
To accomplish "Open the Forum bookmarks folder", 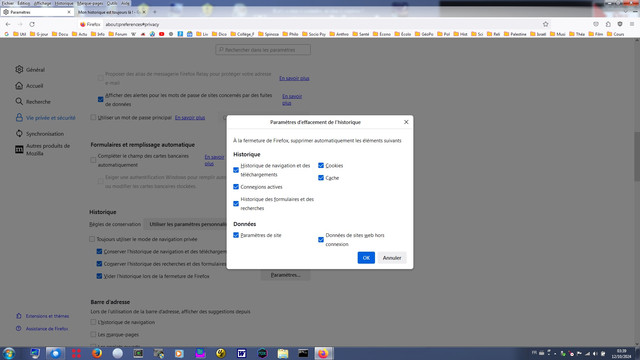I will [118, 34].
